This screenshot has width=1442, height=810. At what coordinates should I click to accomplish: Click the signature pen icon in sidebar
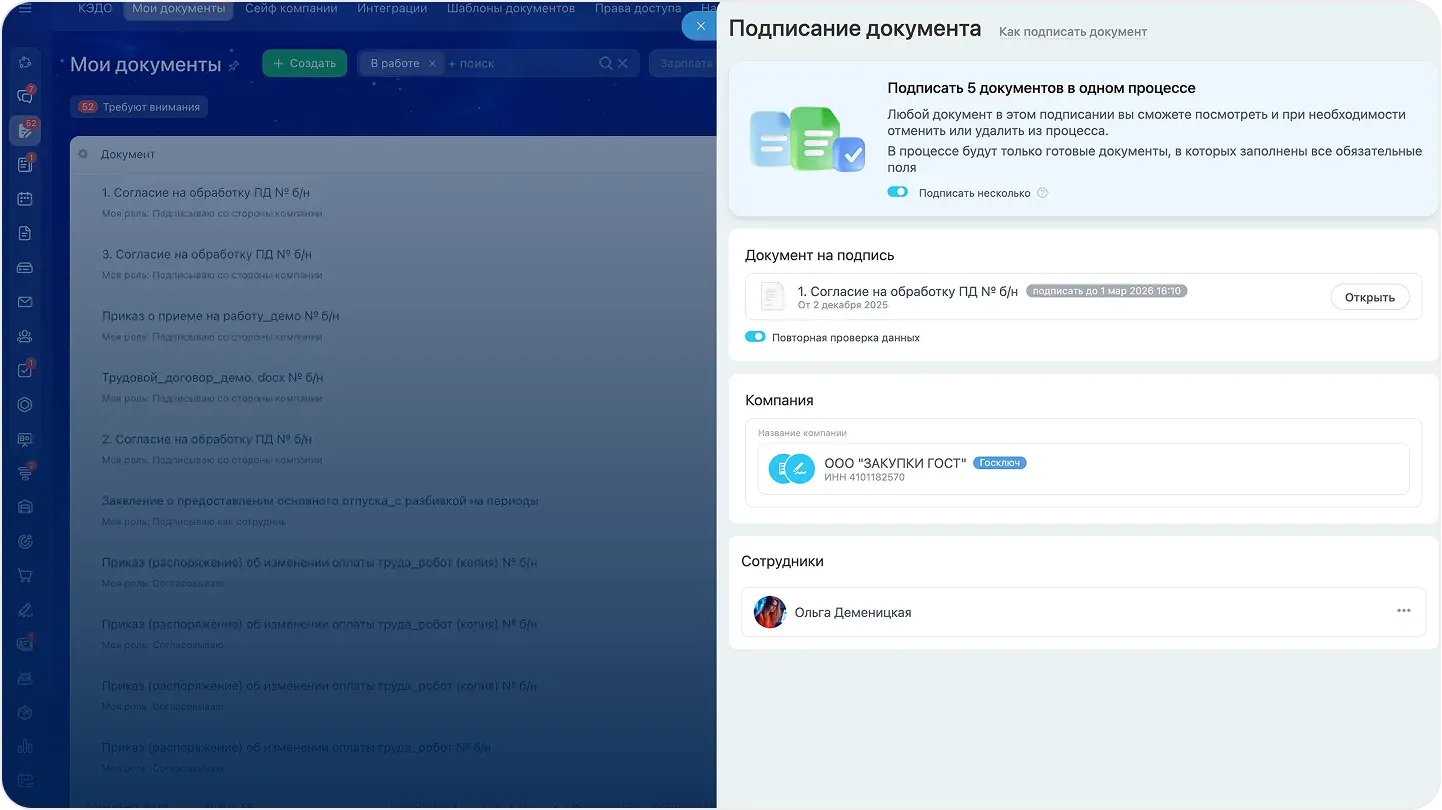[x=25, y=609]
